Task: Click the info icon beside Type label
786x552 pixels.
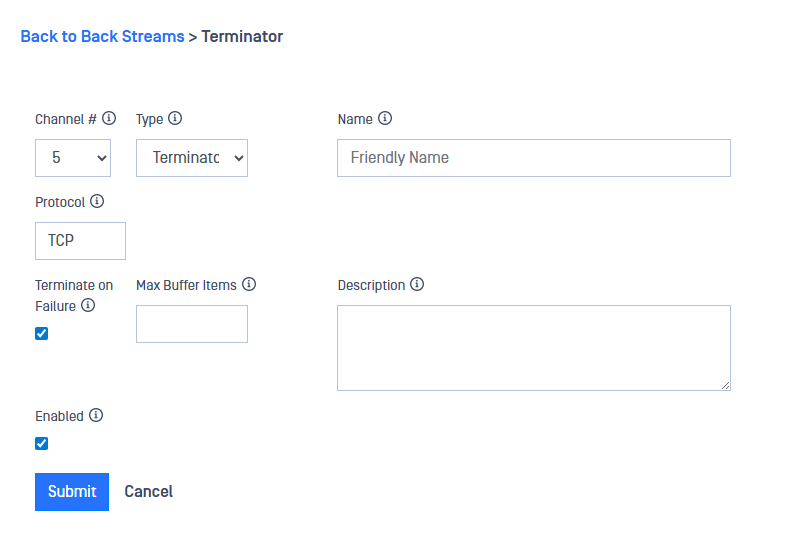Action: 175,118
